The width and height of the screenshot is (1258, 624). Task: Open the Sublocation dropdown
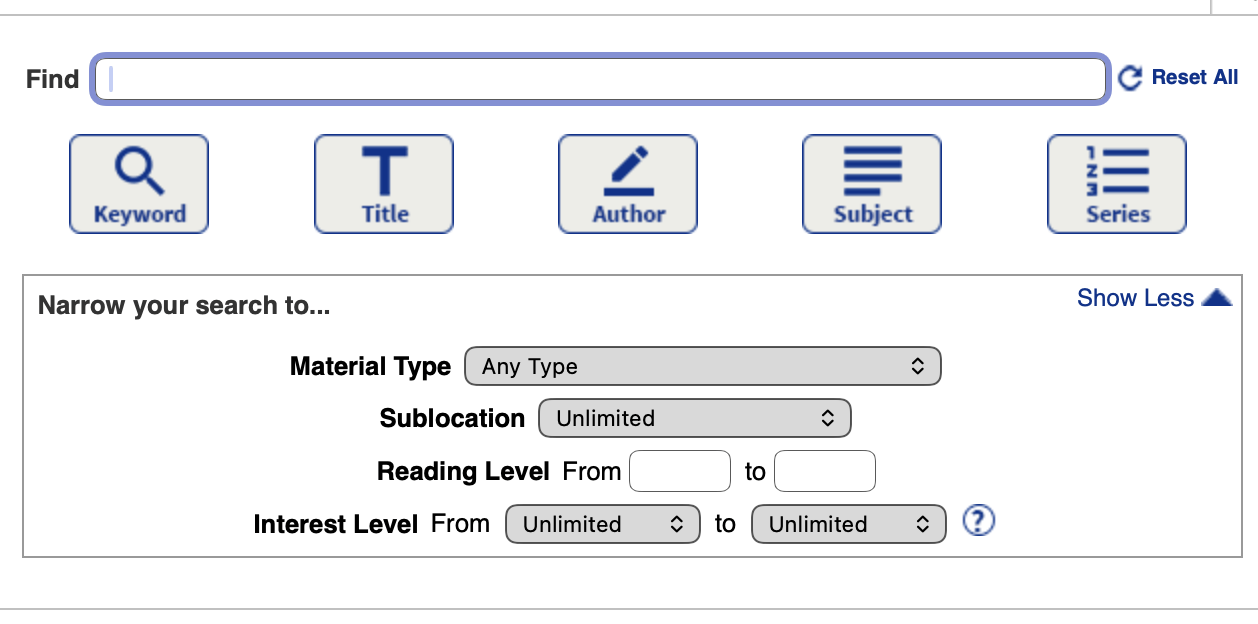point(694,418)
